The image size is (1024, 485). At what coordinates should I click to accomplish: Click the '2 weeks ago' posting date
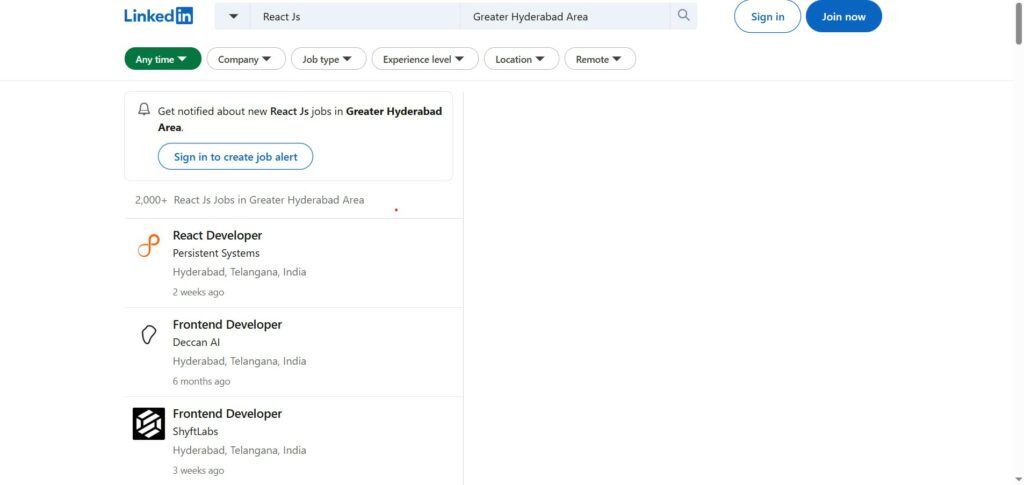199,292
